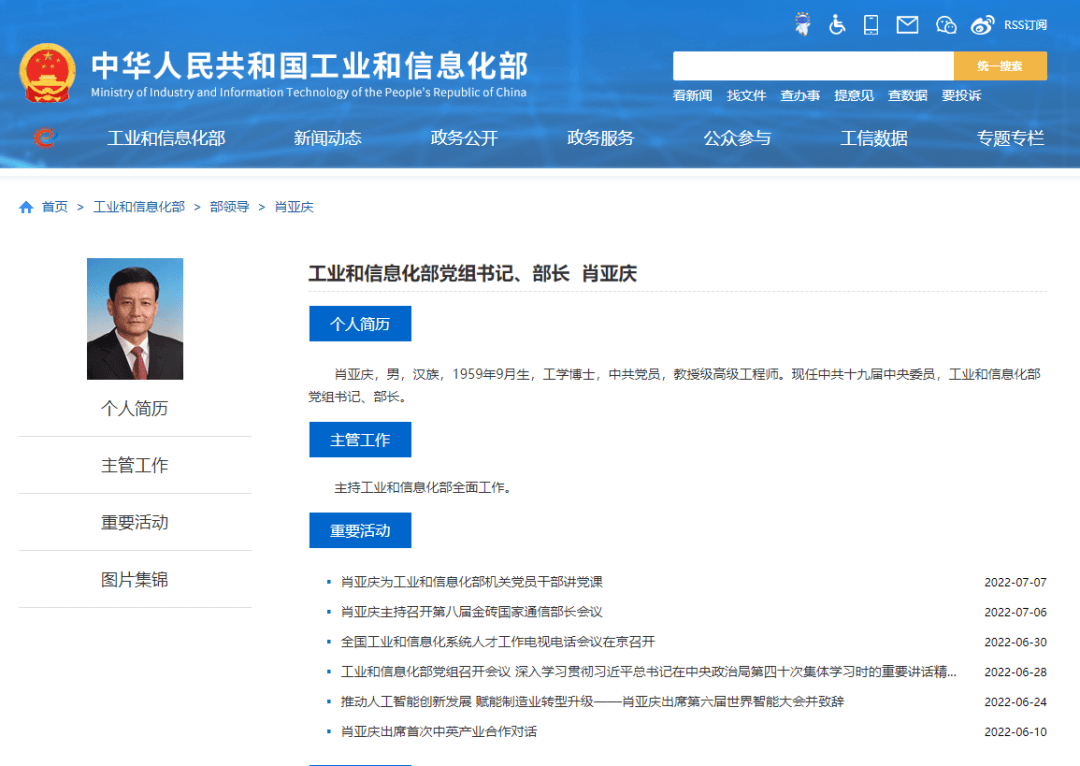Open article 肖亚庆出席首次中英产业合作对话
Image resolution: width=1080 pixels, height=766 pixels.
439,732
